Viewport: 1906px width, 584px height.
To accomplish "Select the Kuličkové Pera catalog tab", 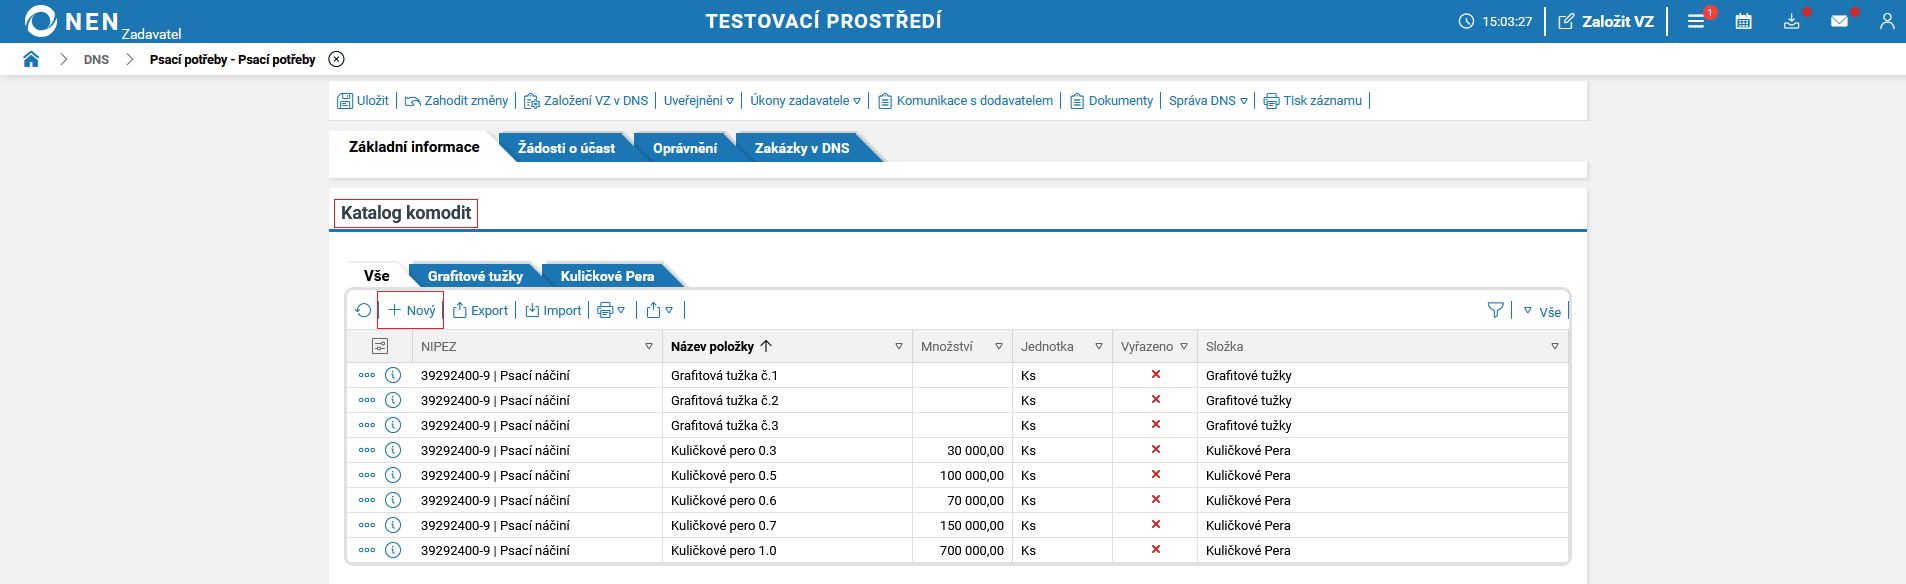I will [x=607, y=276].
